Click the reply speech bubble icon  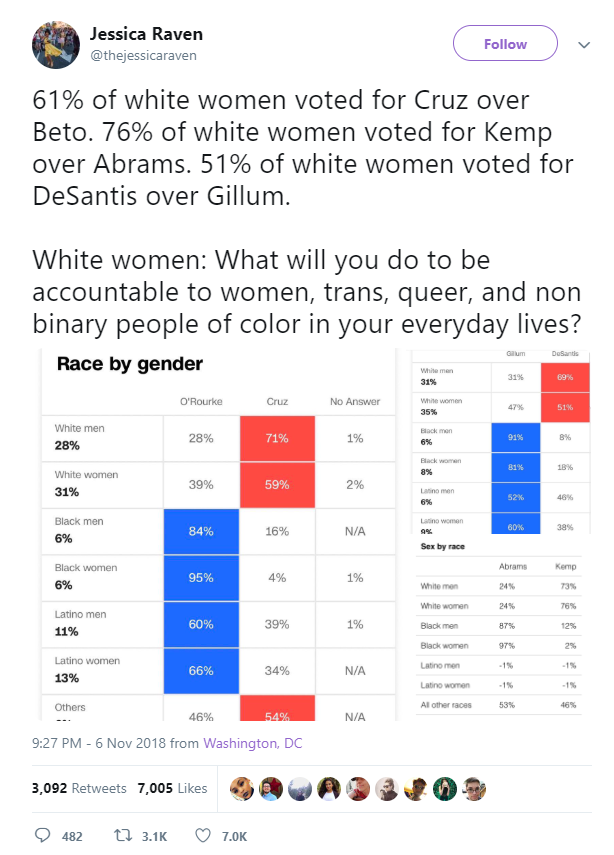[x=43, y=835]
